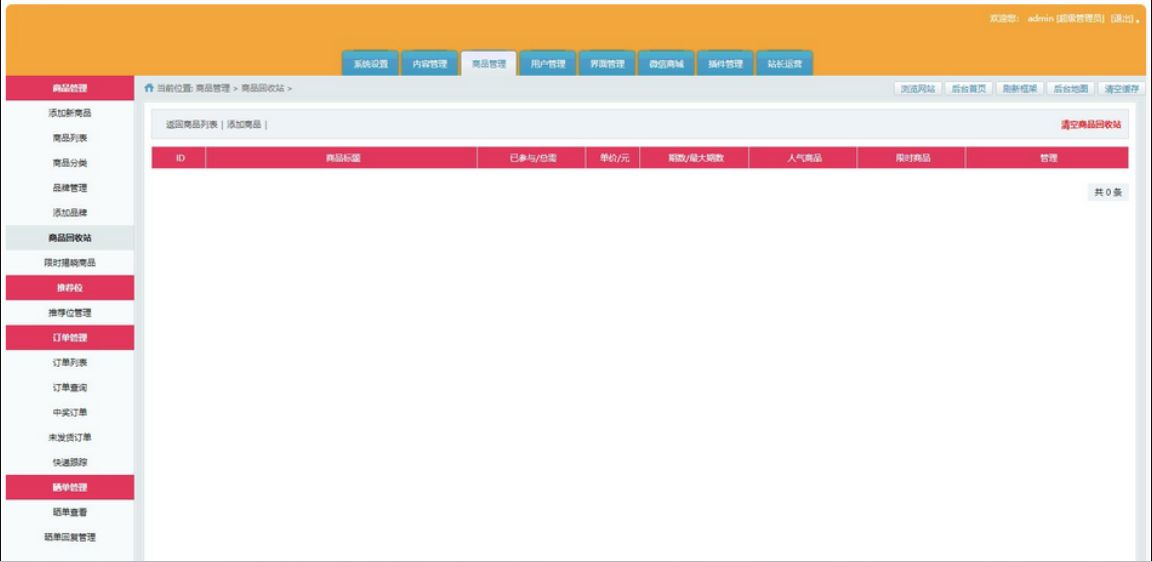
Task: Open the 内容管理 tab
Action: 430,64
